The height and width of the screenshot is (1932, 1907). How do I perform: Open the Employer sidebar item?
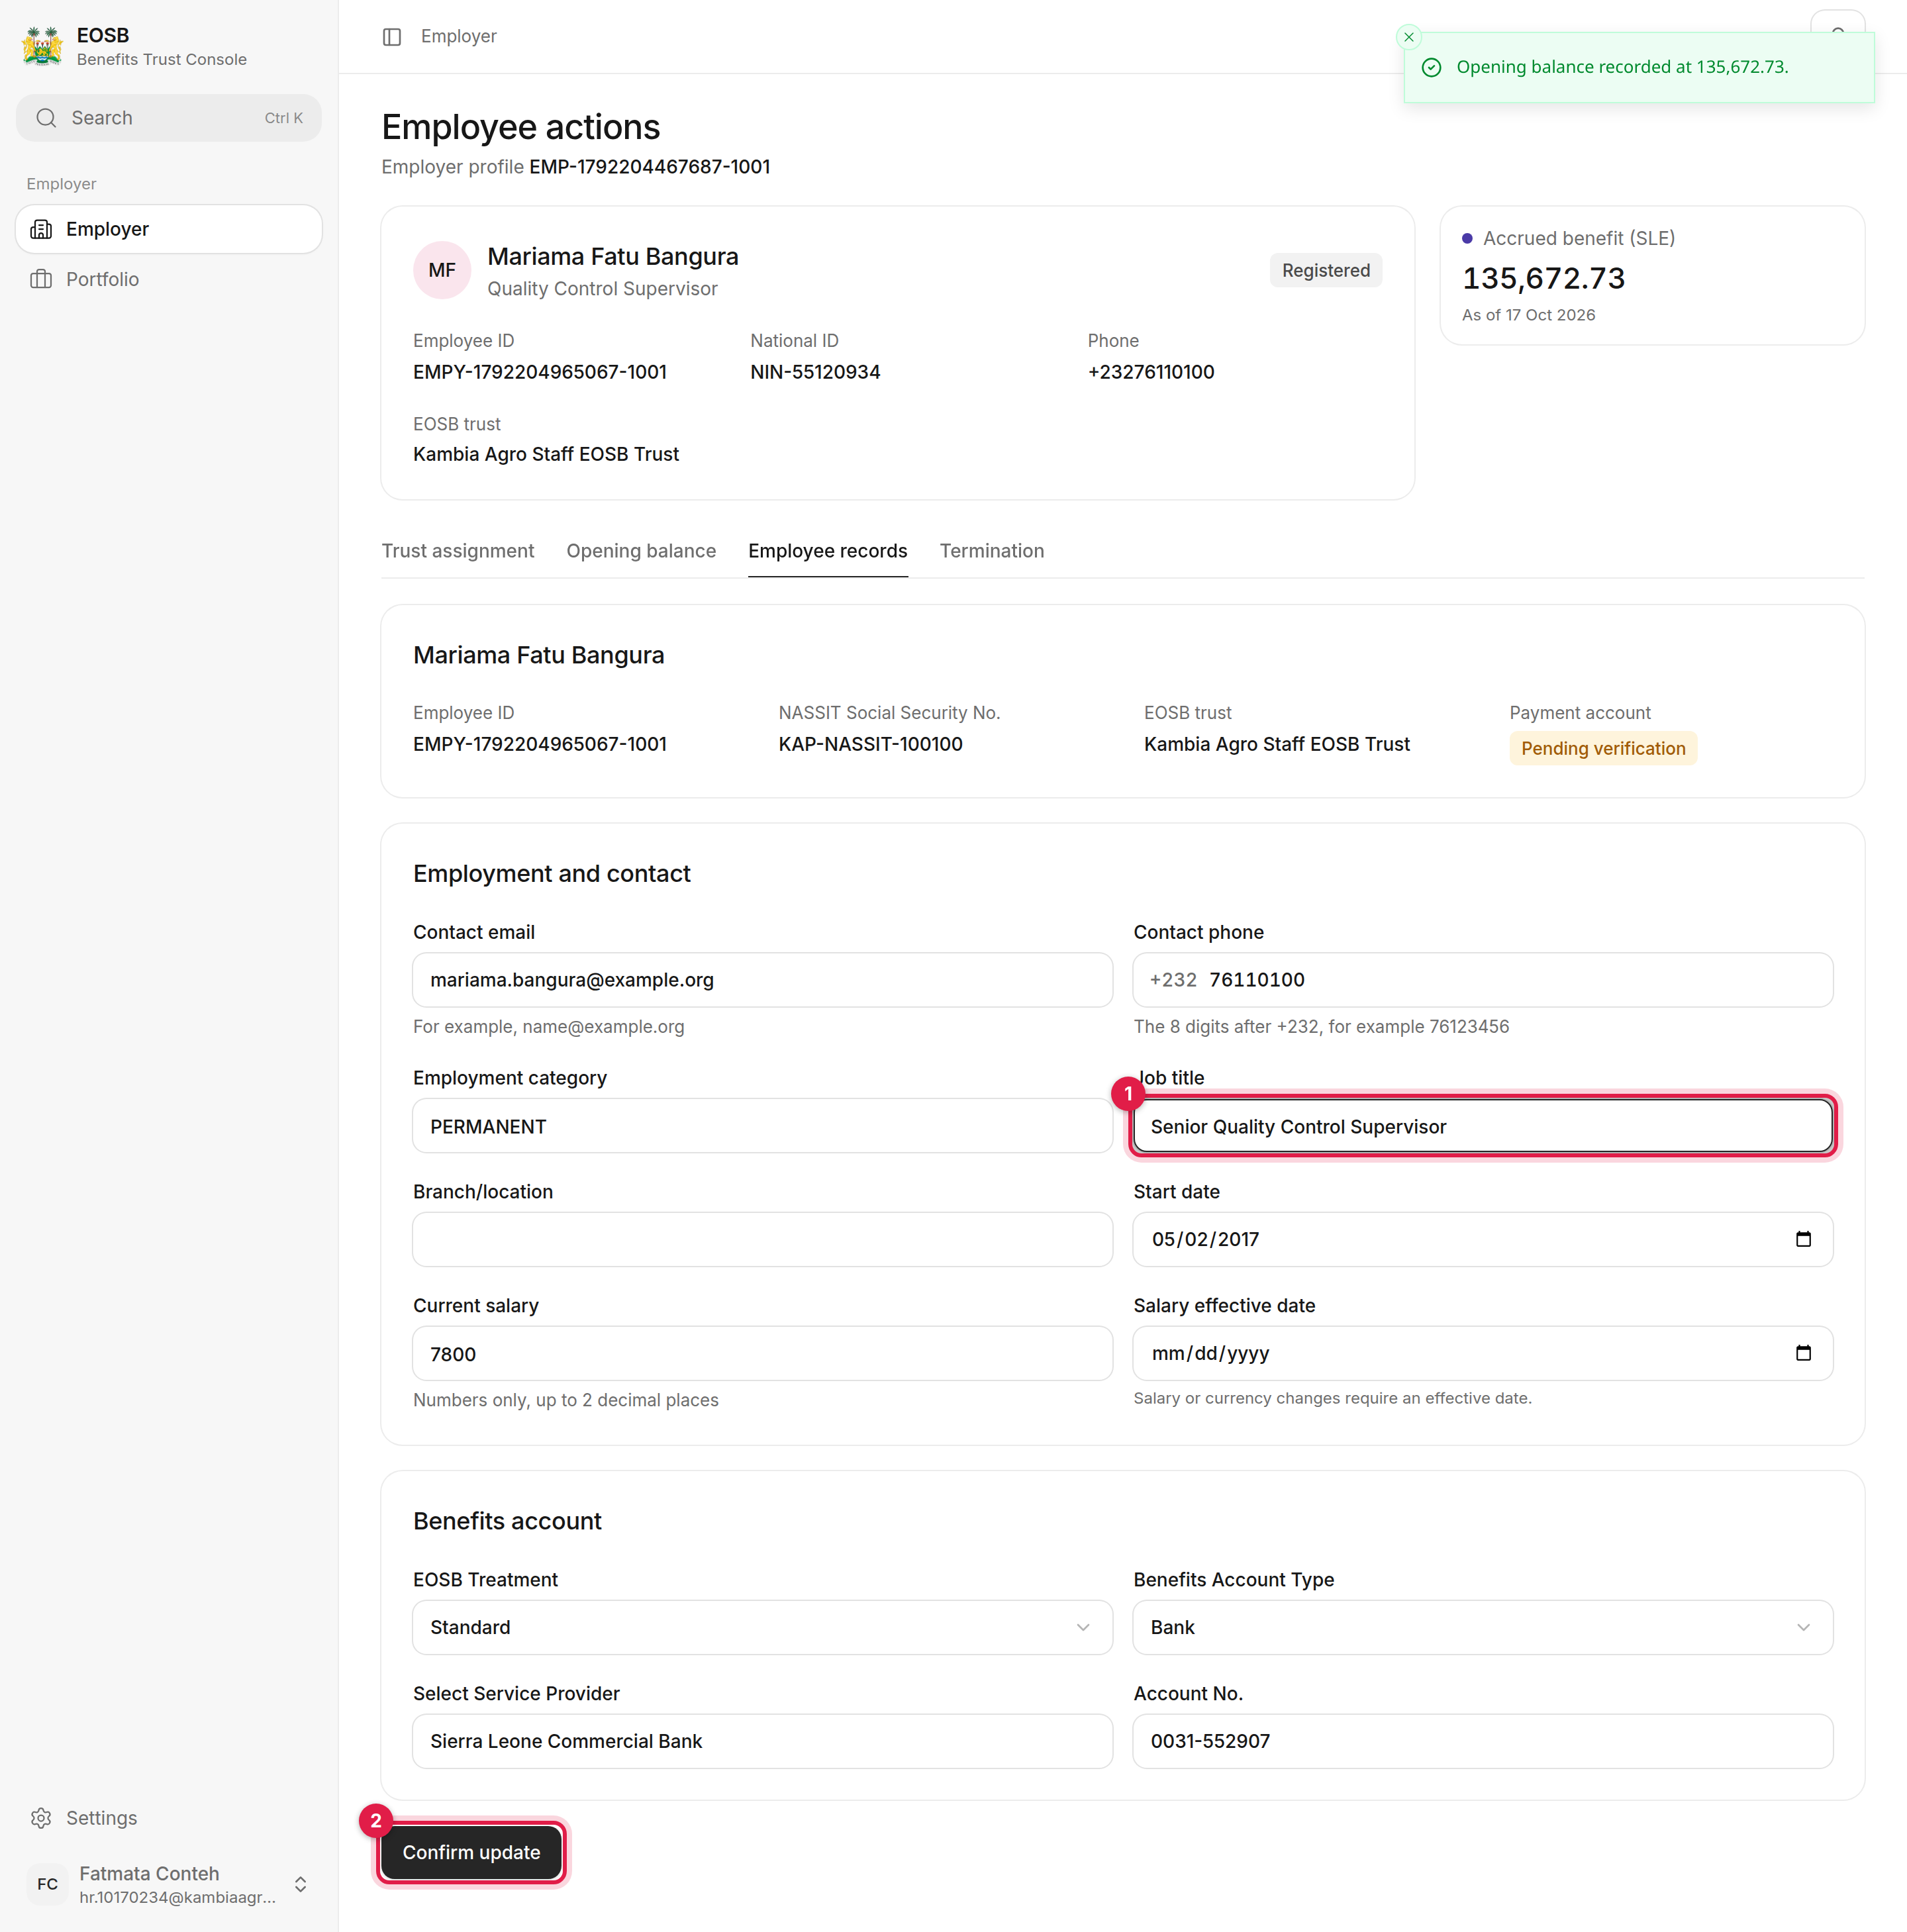(x=169, y=229)
